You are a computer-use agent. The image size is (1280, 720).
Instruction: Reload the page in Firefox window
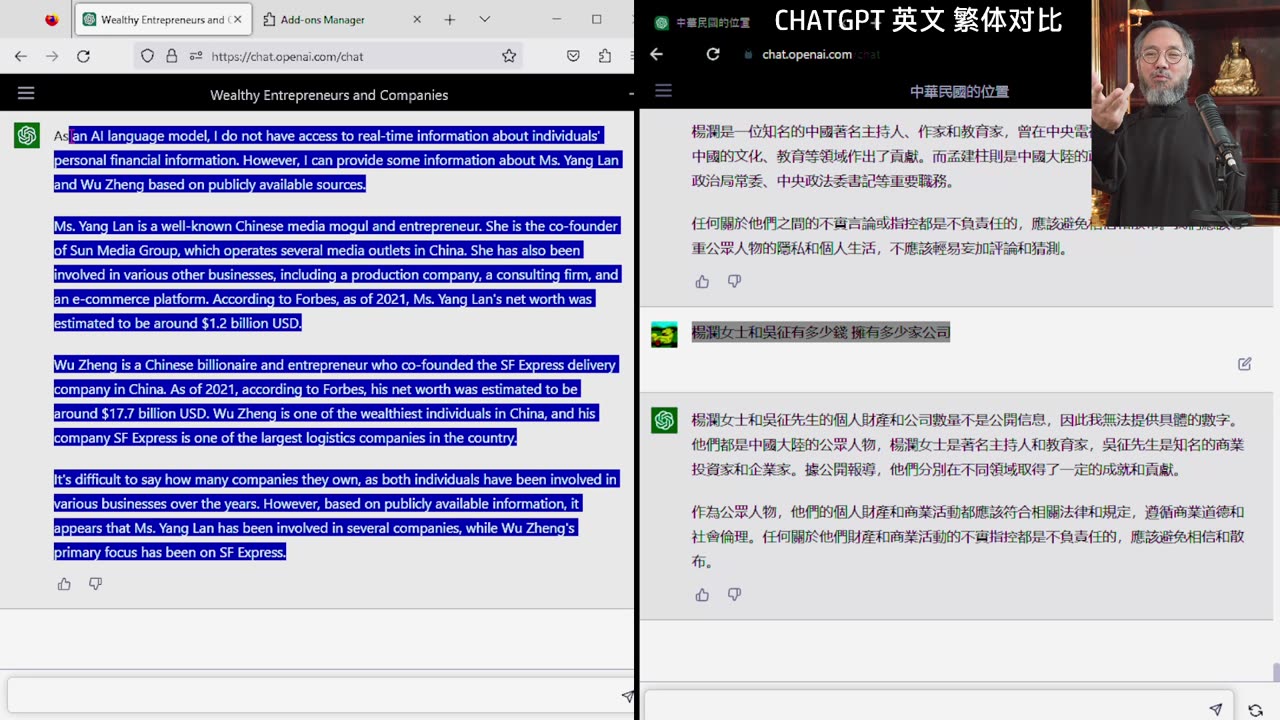point(84,56)
